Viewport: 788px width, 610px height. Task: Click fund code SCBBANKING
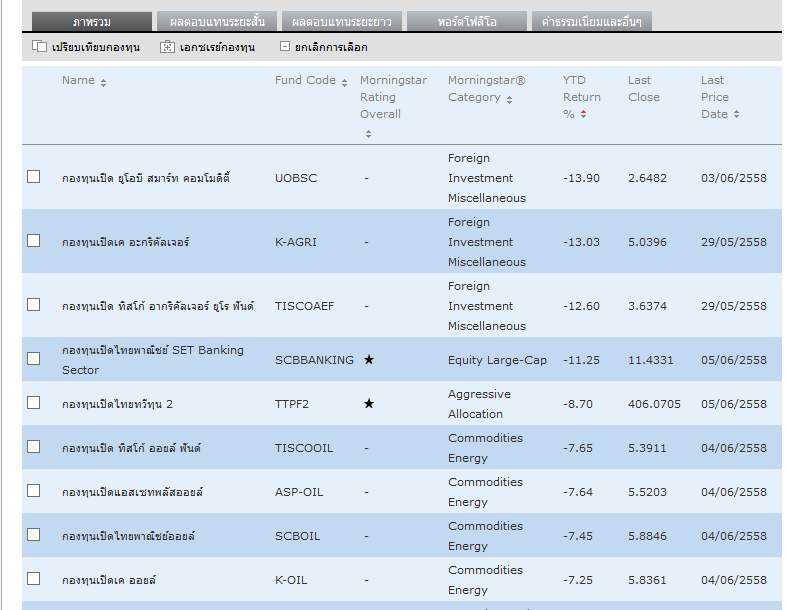coord(314,360)
